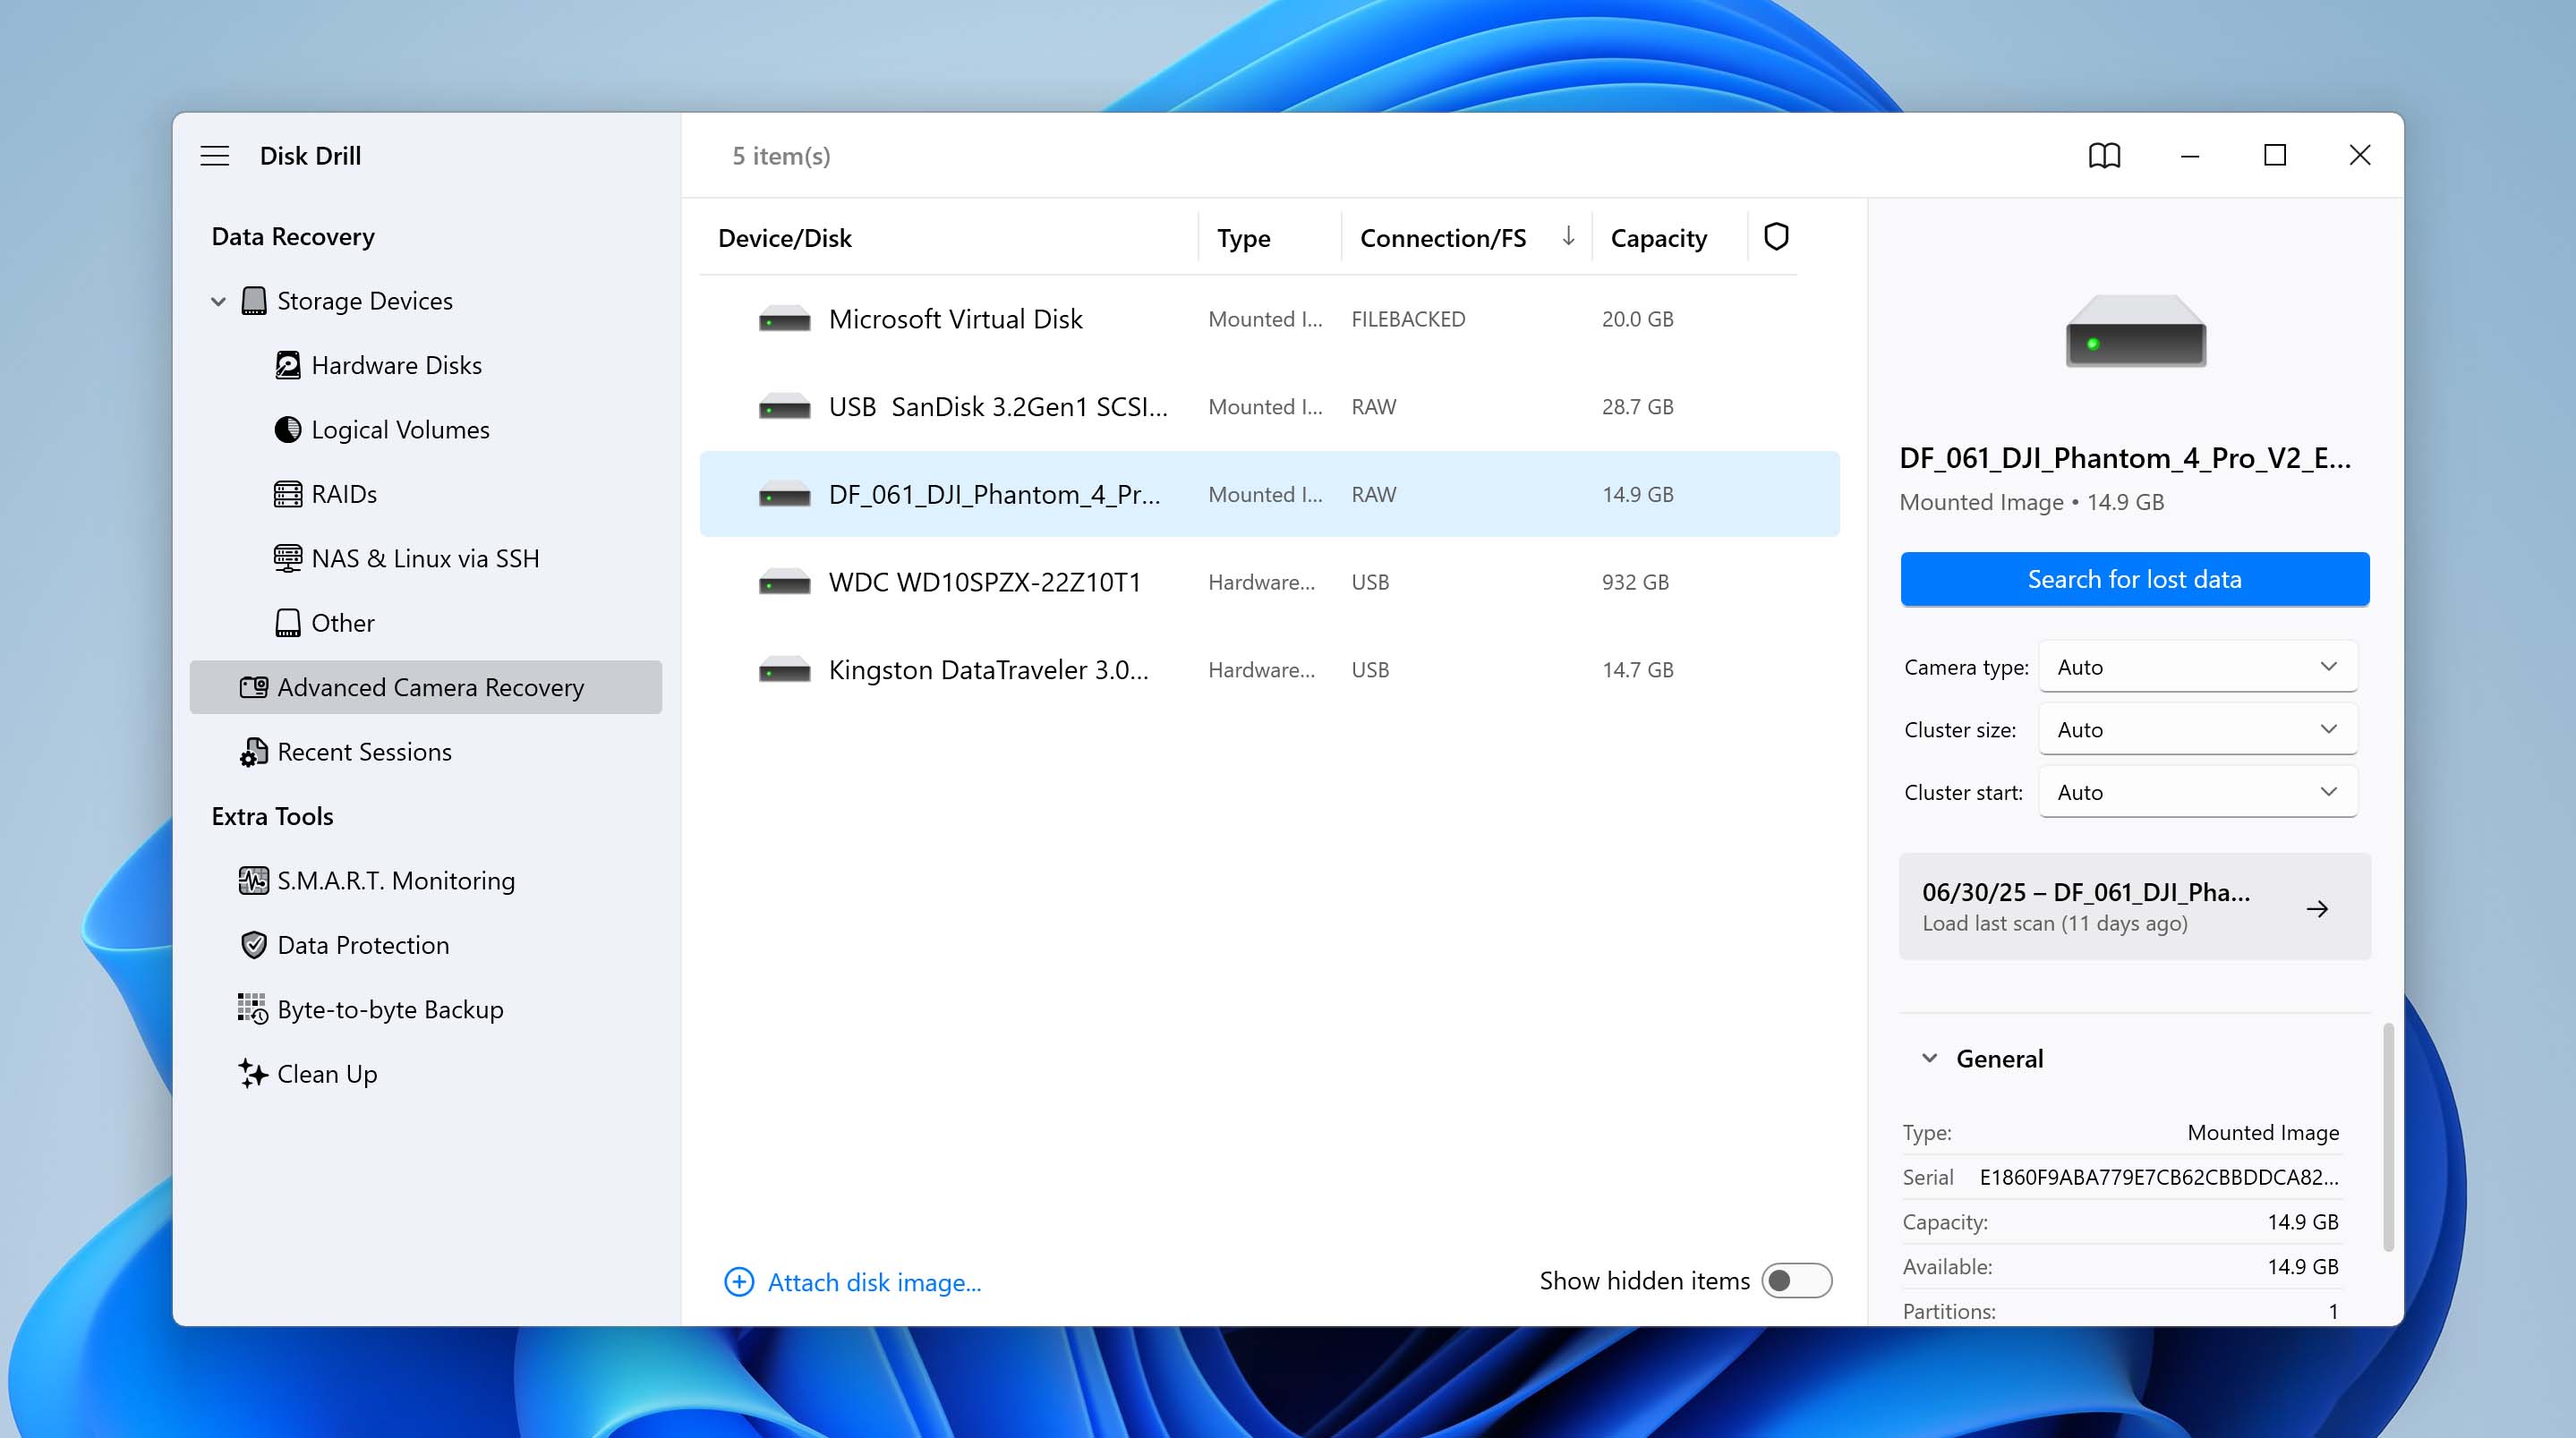This screenshot has width=2576, height=1438.
Task: Click the WDC WD10SPZX drive icon
Action: [784, 582]
